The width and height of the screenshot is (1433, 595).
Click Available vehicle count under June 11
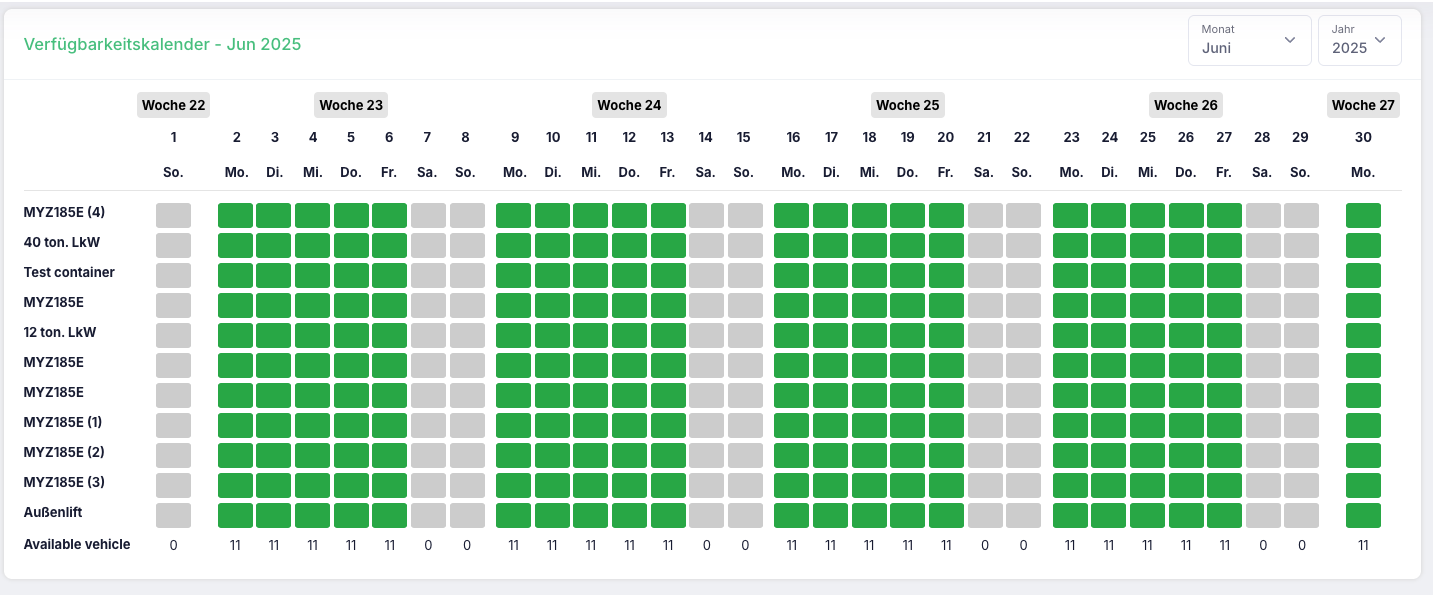(591, 545)
